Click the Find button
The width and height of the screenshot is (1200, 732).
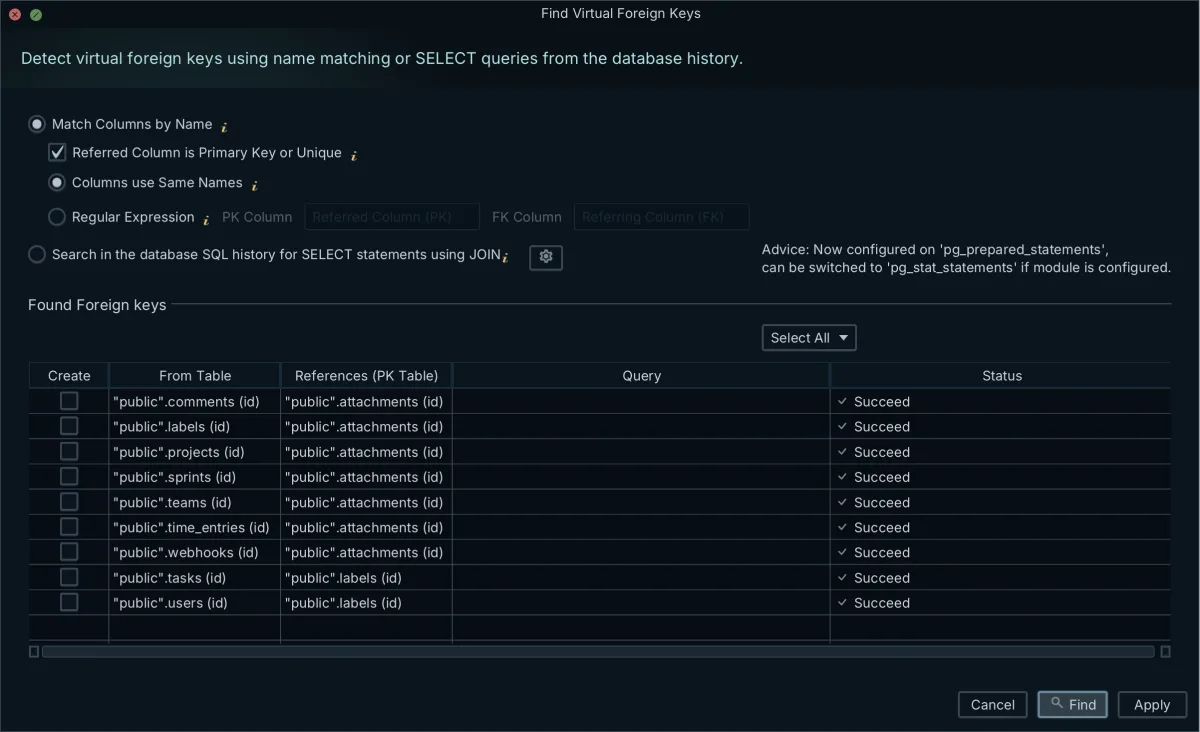coord(1071,705)
